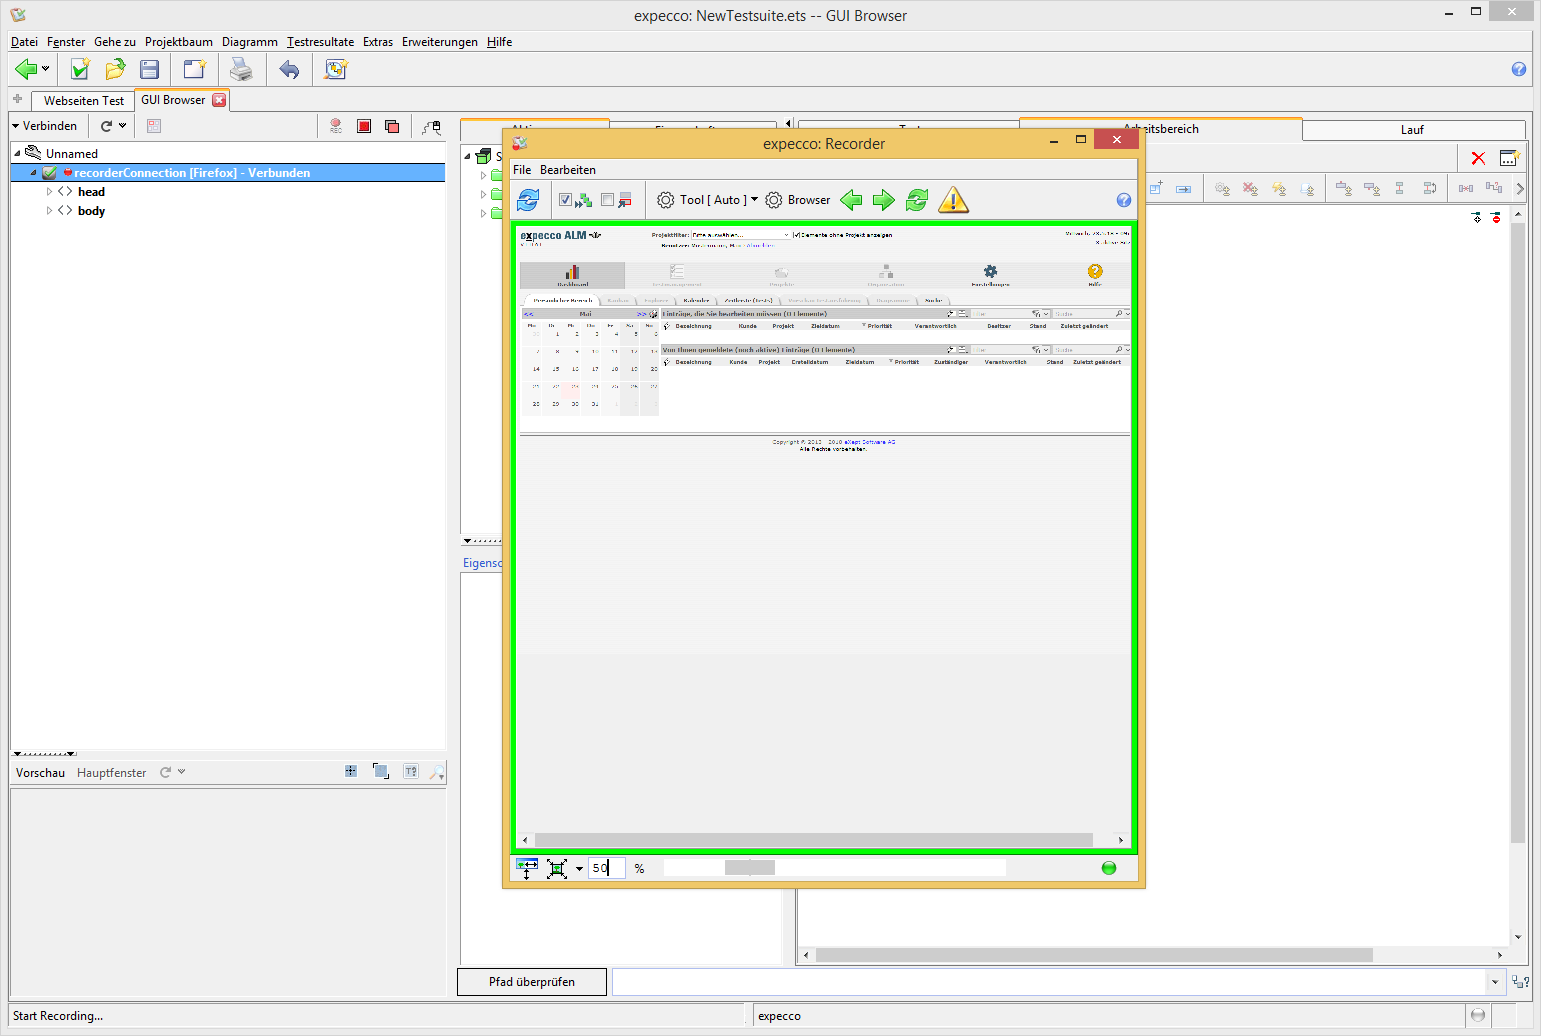Viewport: 1541px width, 1036px height.
Task: Toggle the first checked checkbox in Recorder toolbar
Action: pyautogui.click(x=565, y=200)
